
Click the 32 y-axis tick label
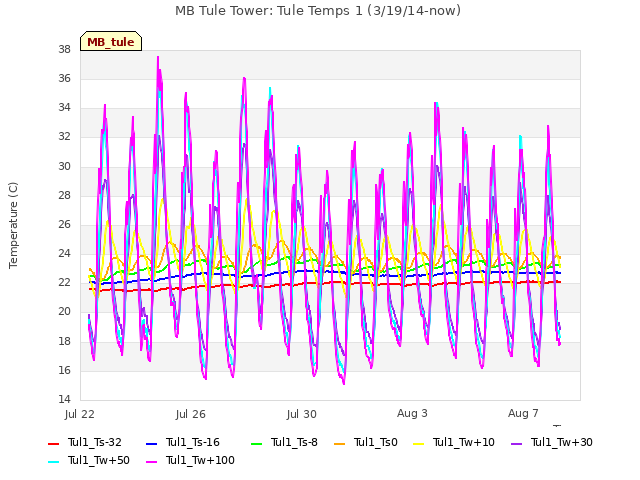(64, 137)
